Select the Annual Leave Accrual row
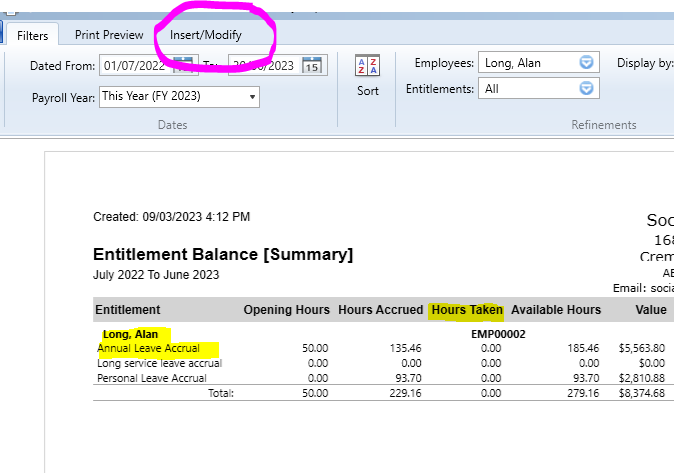Viewport: 674px width, 473px height. point(148,348)
